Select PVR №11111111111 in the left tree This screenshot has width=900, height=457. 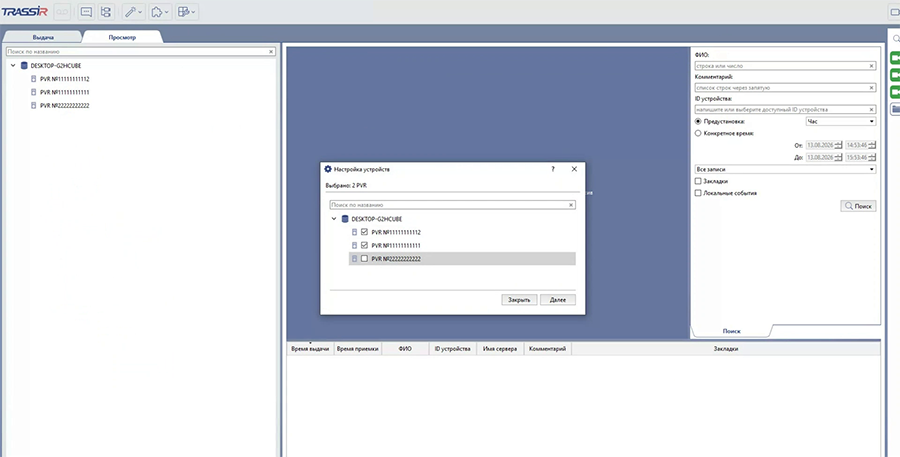pos(64,92)
